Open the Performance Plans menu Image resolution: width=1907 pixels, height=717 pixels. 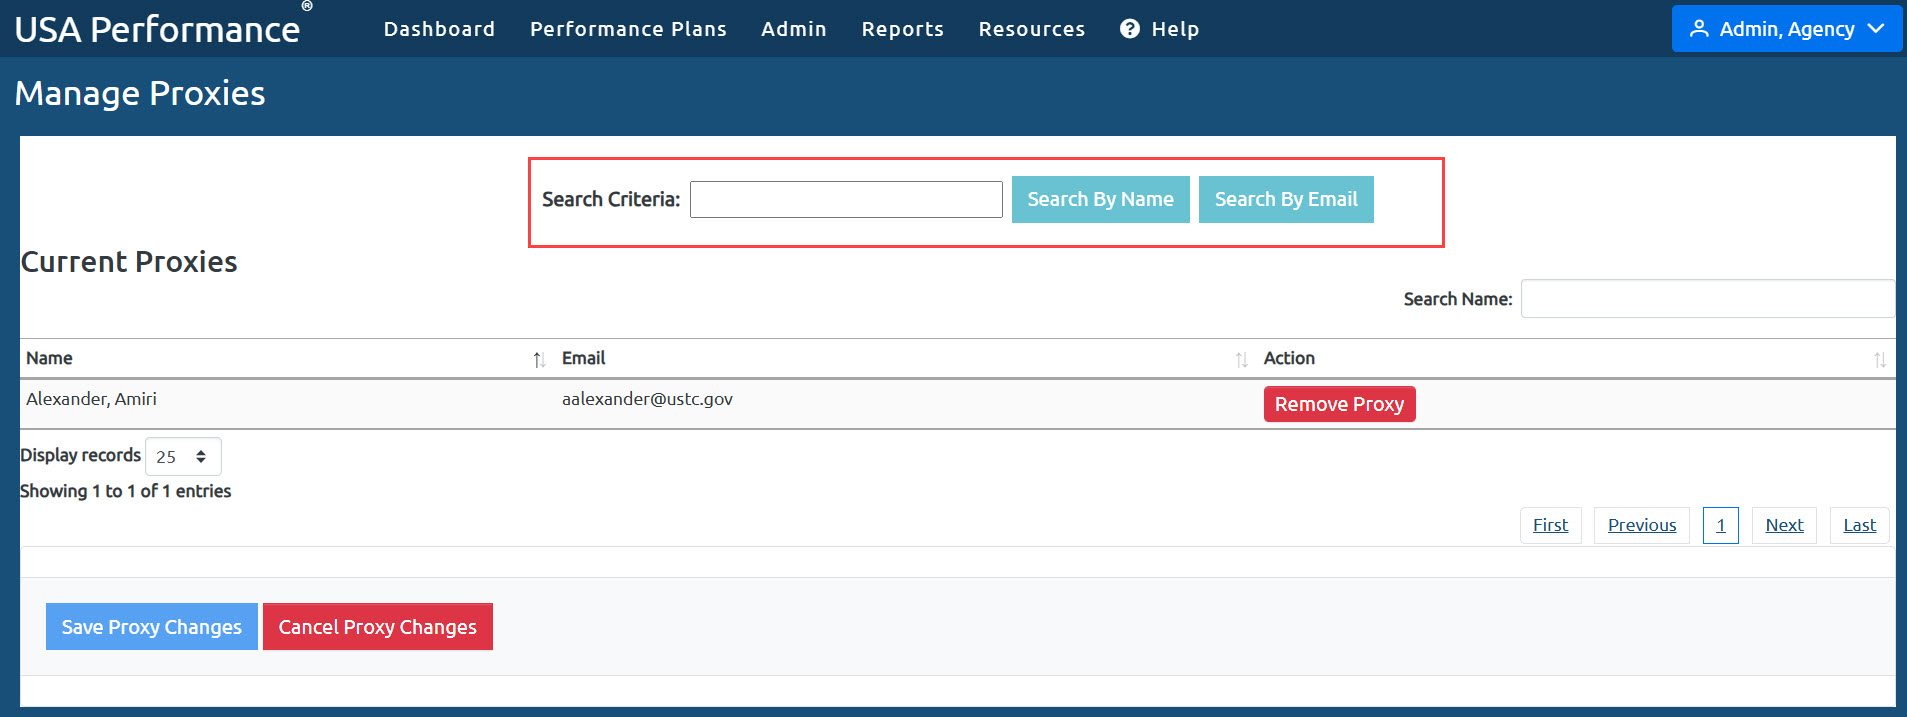tap(628, 29)
